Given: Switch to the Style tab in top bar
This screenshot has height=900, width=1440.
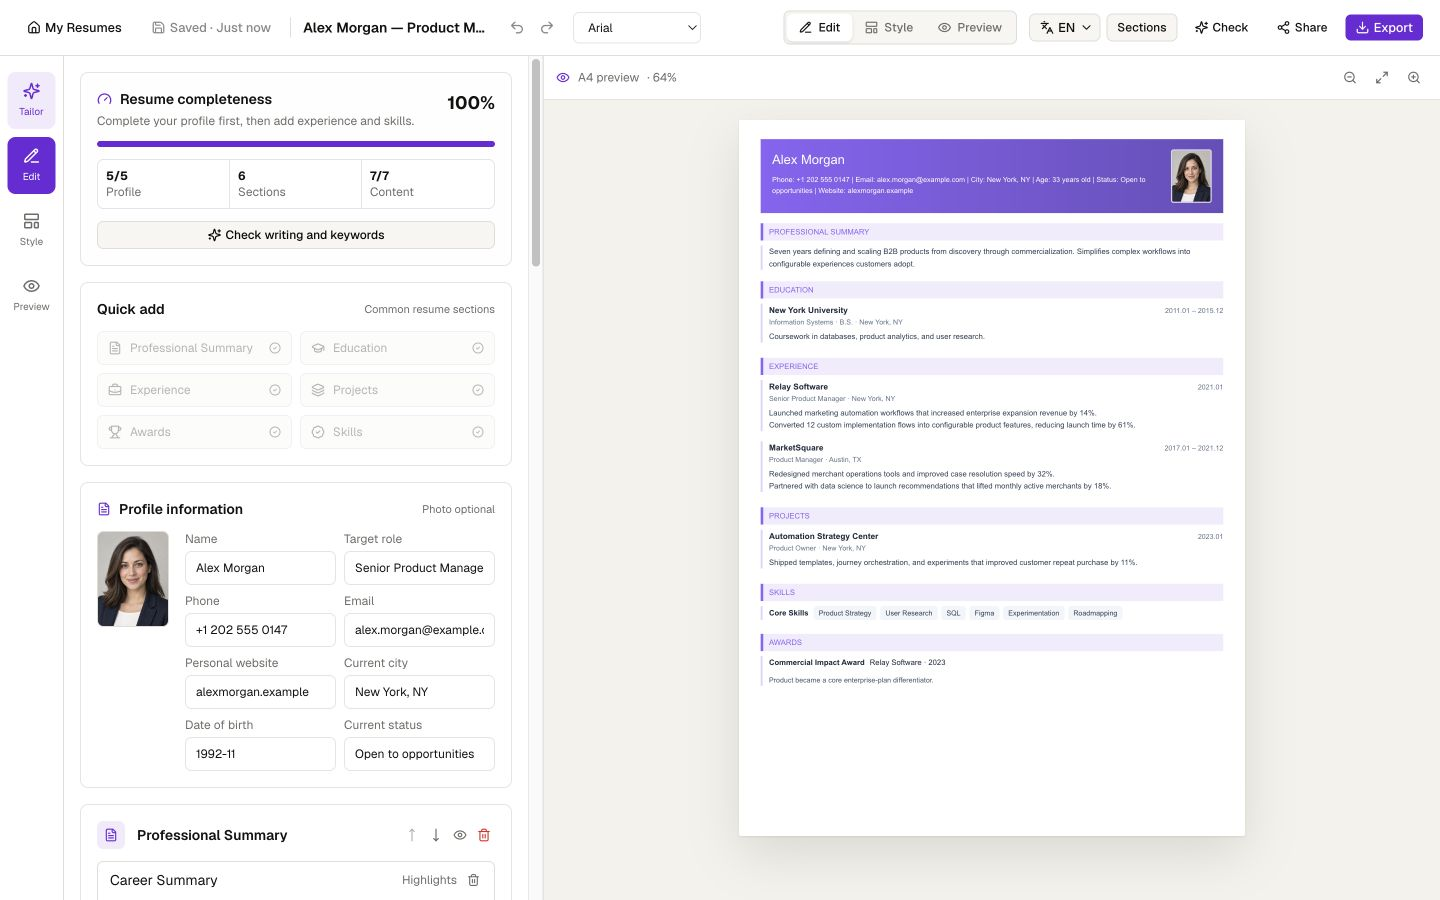Looking at the screenshot, I should click(889, 28).
